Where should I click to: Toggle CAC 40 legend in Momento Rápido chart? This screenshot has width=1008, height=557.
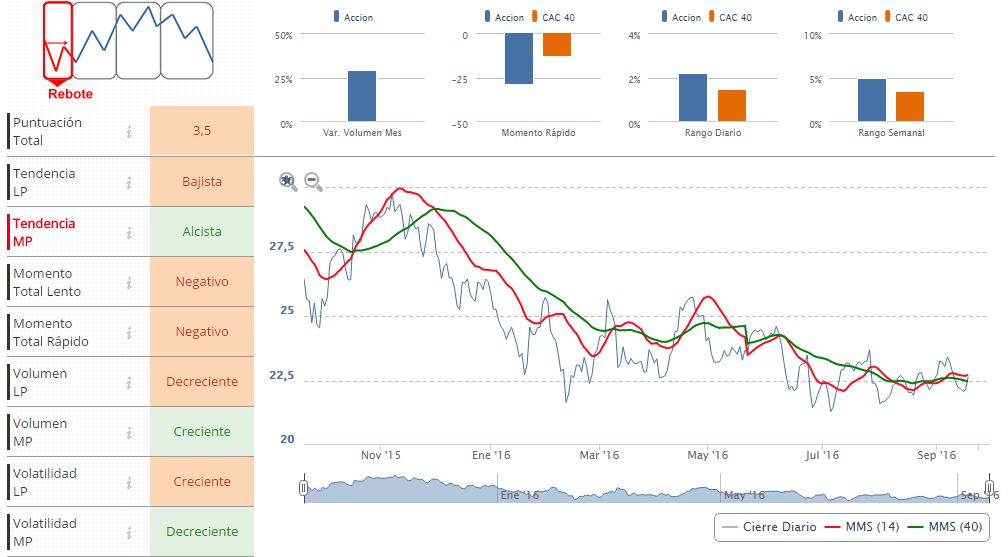pos(555,17)
